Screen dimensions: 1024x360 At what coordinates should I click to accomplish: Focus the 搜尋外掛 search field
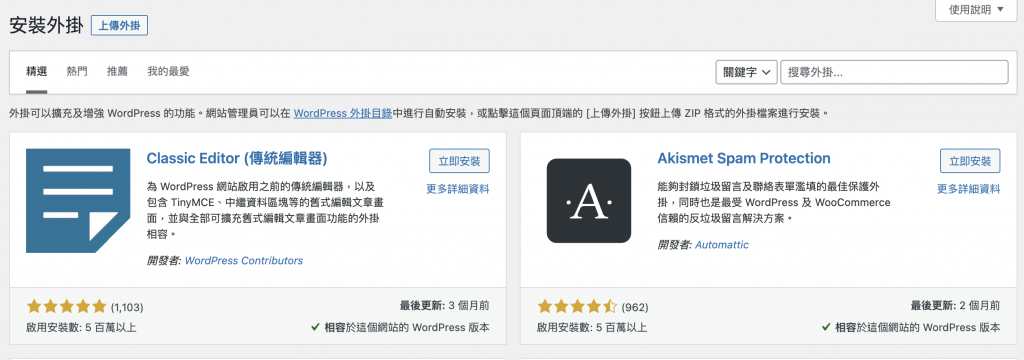pos(894,73)
